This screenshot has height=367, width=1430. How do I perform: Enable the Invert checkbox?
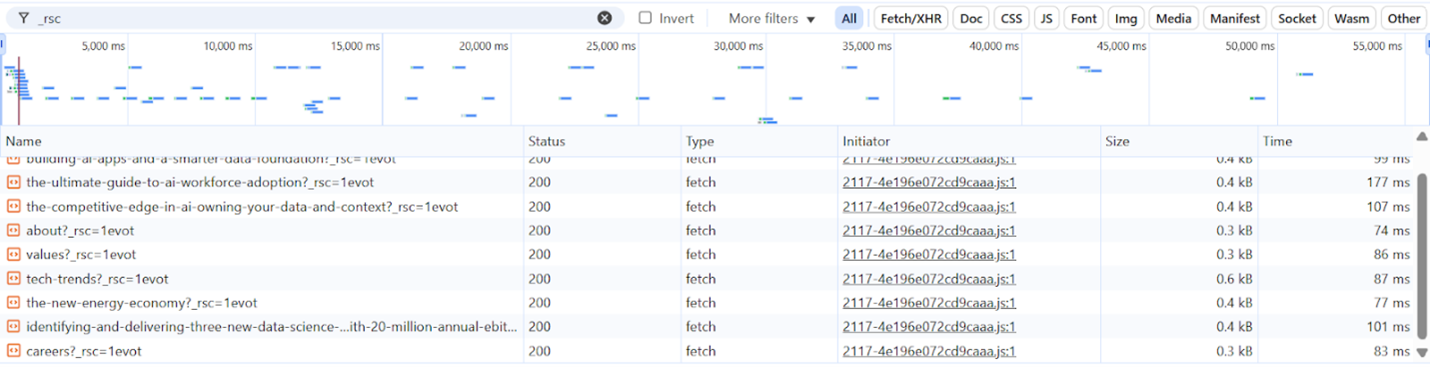pos(645,18)
